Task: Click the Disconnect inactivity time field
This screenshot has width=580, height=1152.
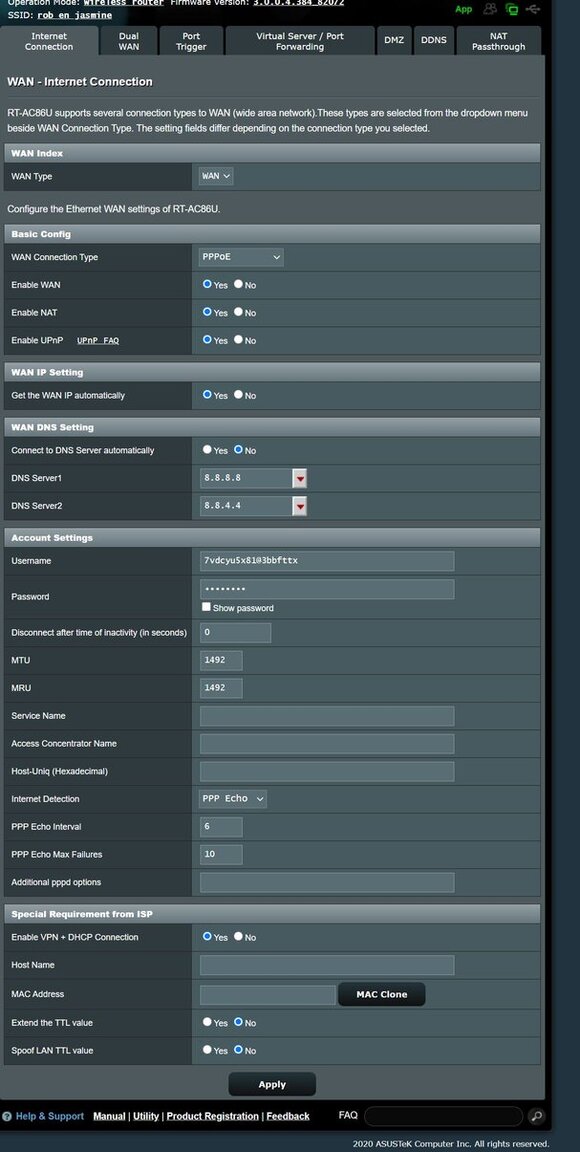Action: tap(235, 633)
